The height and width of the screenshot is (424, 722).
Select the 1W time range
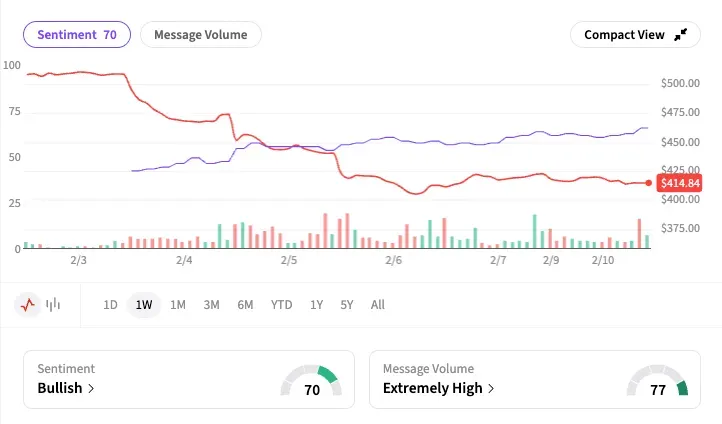[144, 305]
